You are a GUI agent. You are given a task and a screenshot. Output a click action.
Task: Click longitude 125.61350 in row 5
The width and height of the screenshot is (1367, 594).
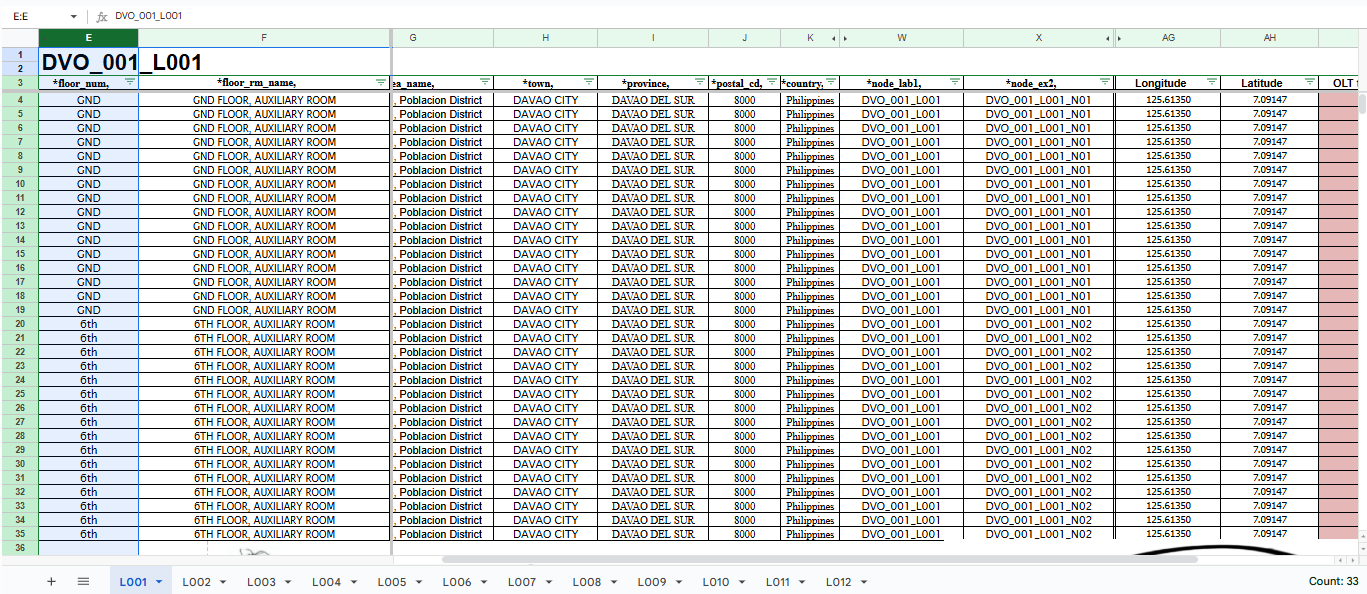(x=1168, y=114)
